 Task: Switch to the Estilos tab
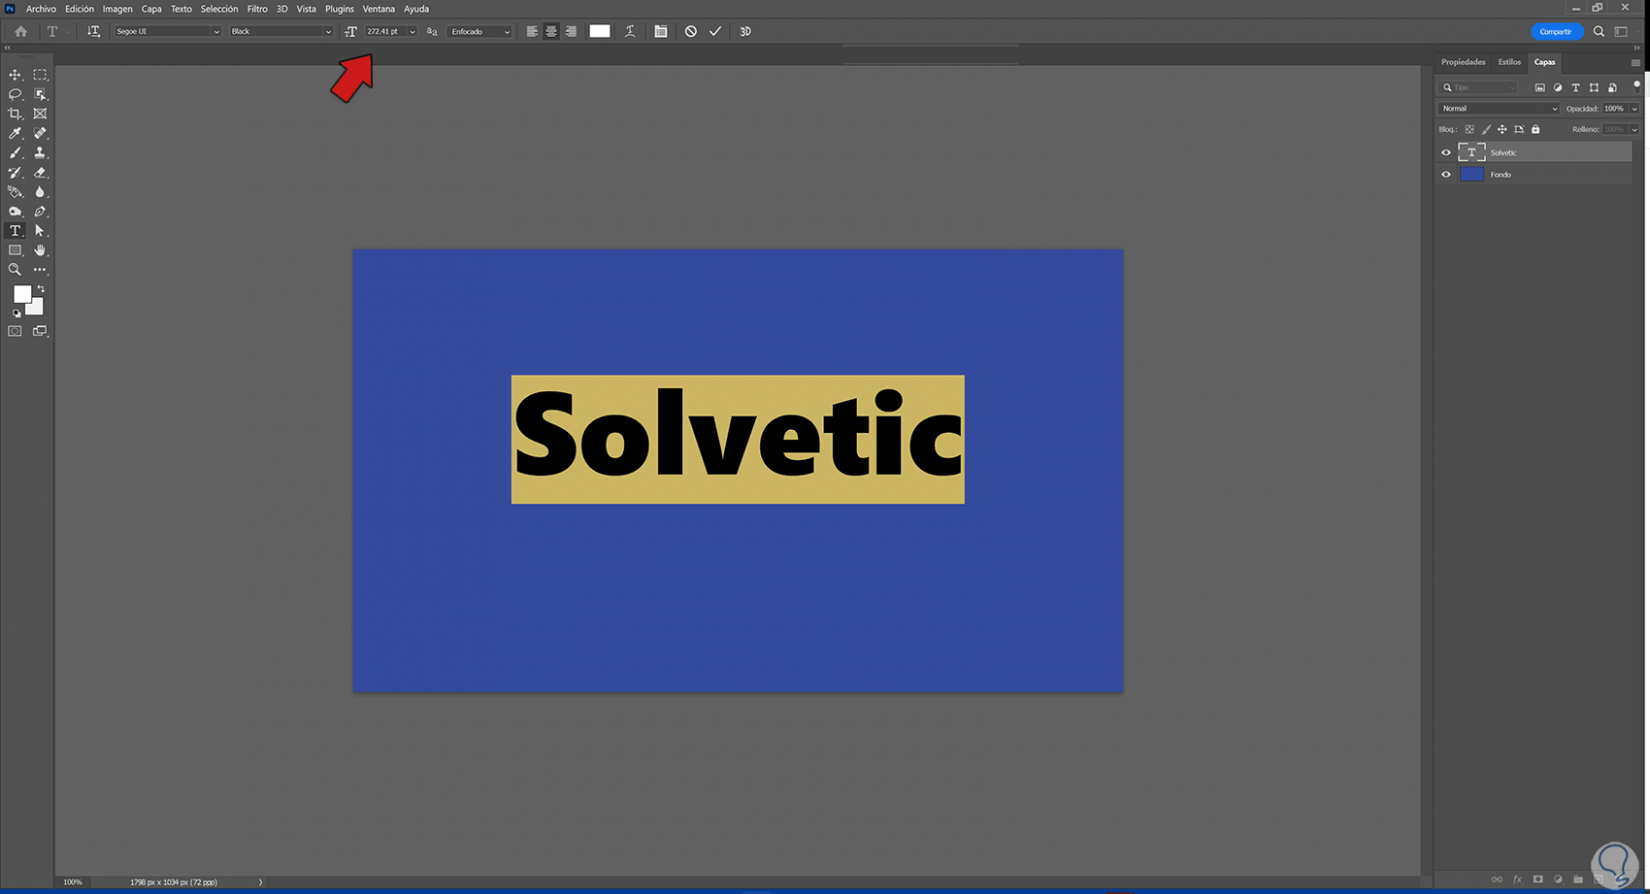1509,62
